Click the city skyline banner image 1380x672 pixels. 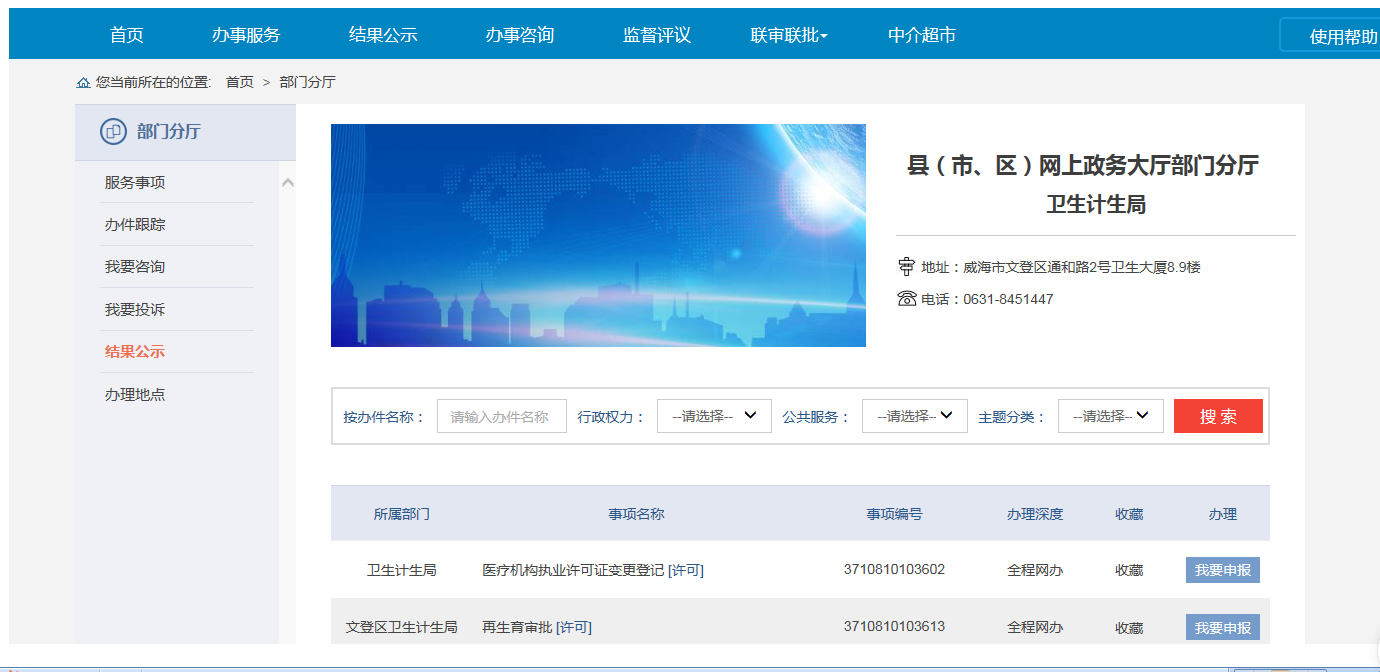coord(598,235)
